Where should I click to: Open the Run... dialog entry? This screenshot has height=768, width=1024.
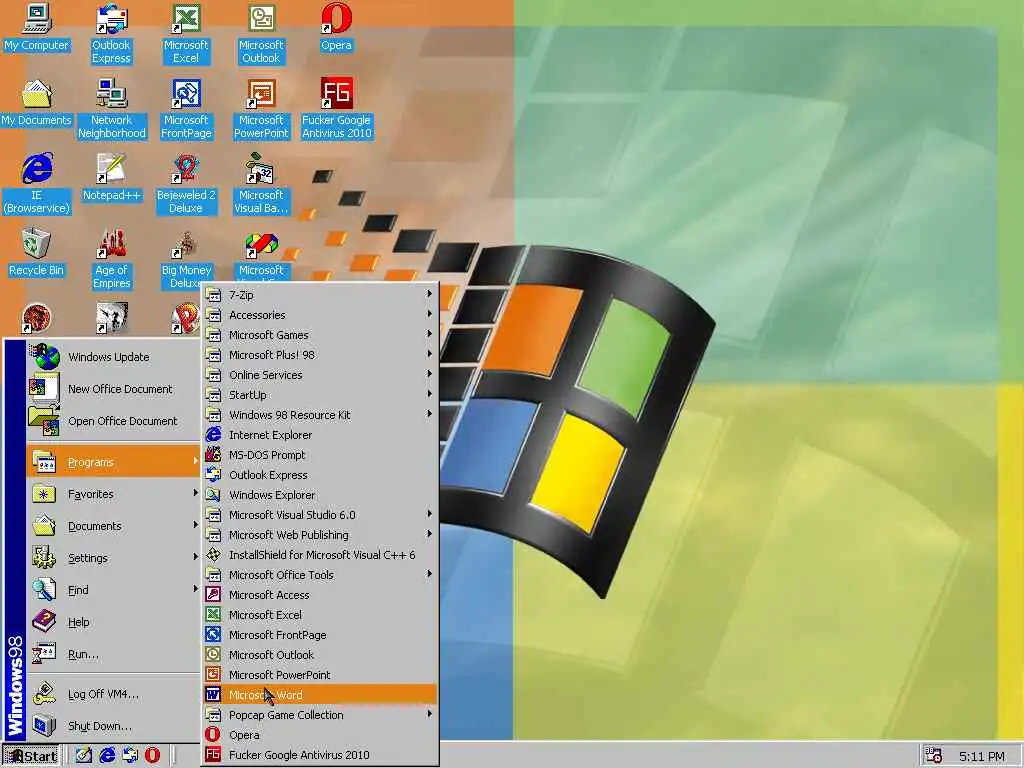coord(113,654)
